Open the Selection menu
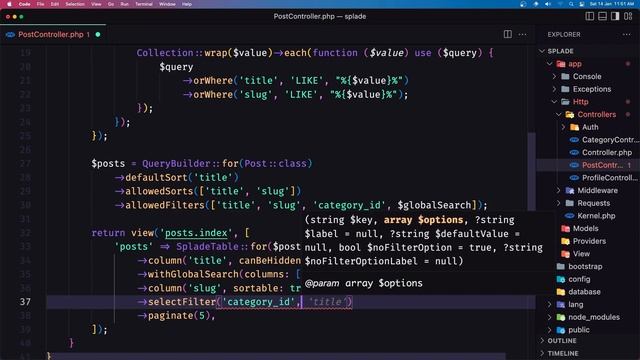The width and height of the screenshot is (640, 360). point(75,4)
